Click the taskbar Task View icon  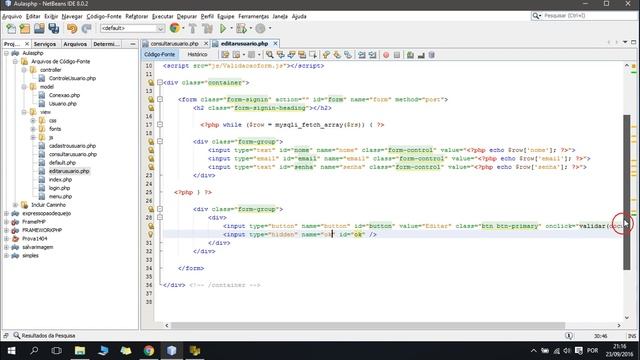pyautogui.click(x=56, y=351)
